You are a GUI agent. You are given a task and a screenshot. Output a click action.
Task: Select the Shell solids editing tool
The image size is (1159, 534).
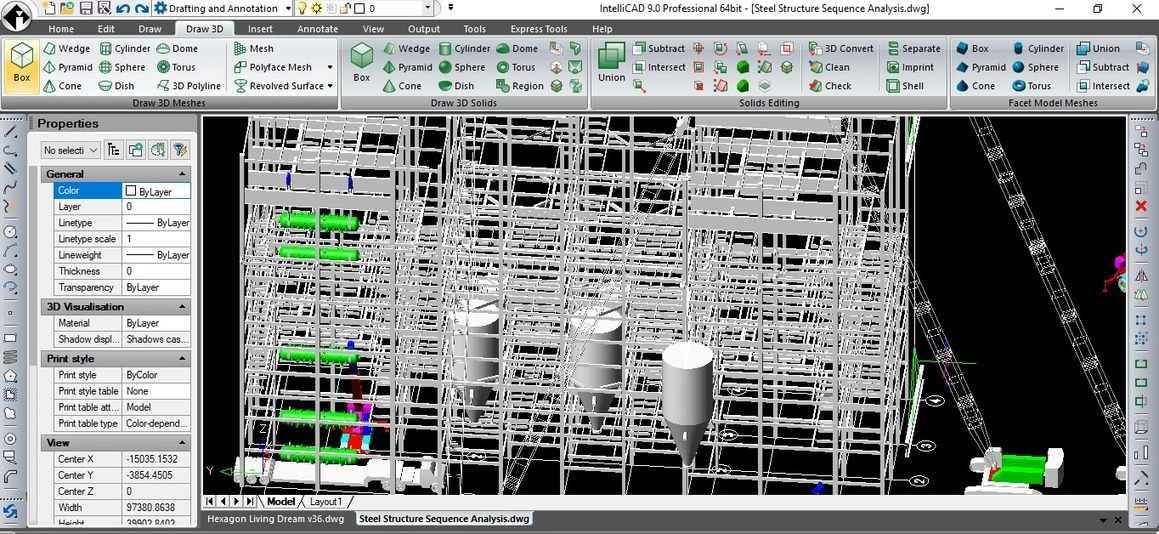[x=904, y=86]
